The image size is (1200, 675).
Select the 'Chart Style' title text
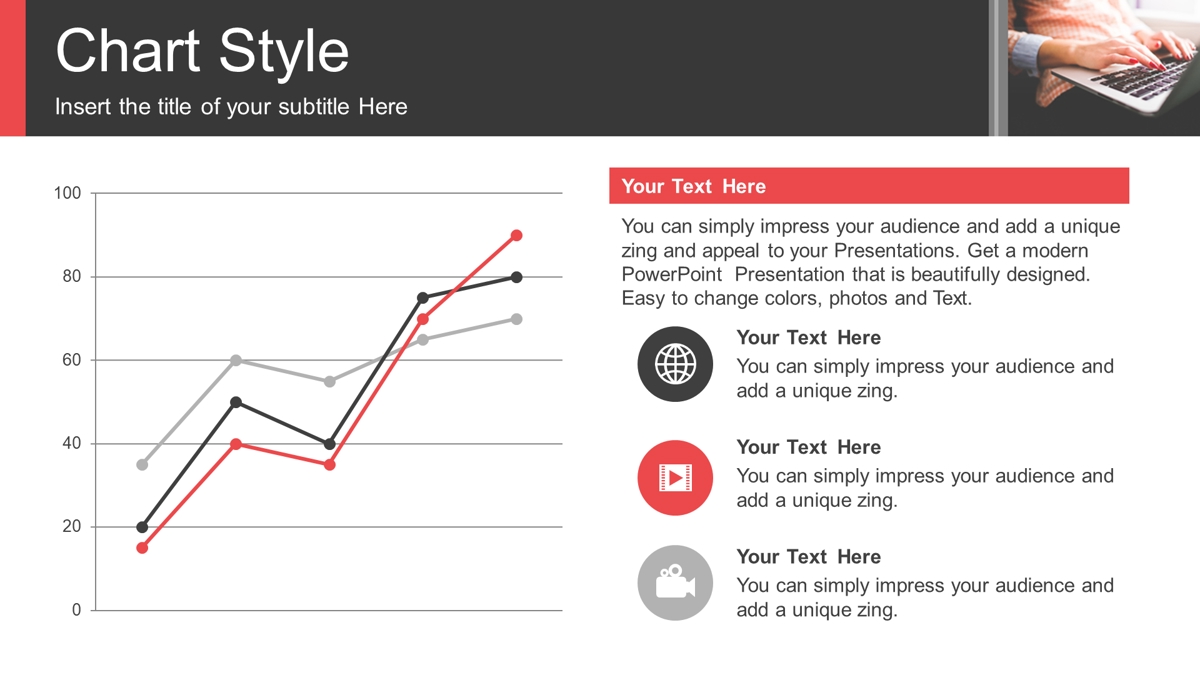click(x=202, y=50)
